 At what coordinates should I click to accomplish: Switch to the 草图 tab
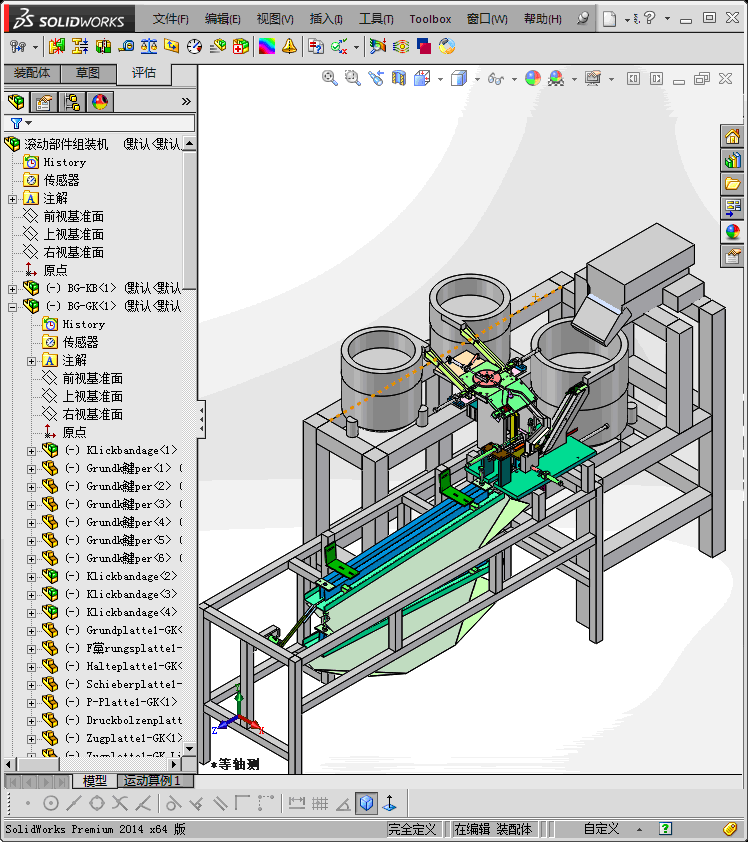(88, 73)
